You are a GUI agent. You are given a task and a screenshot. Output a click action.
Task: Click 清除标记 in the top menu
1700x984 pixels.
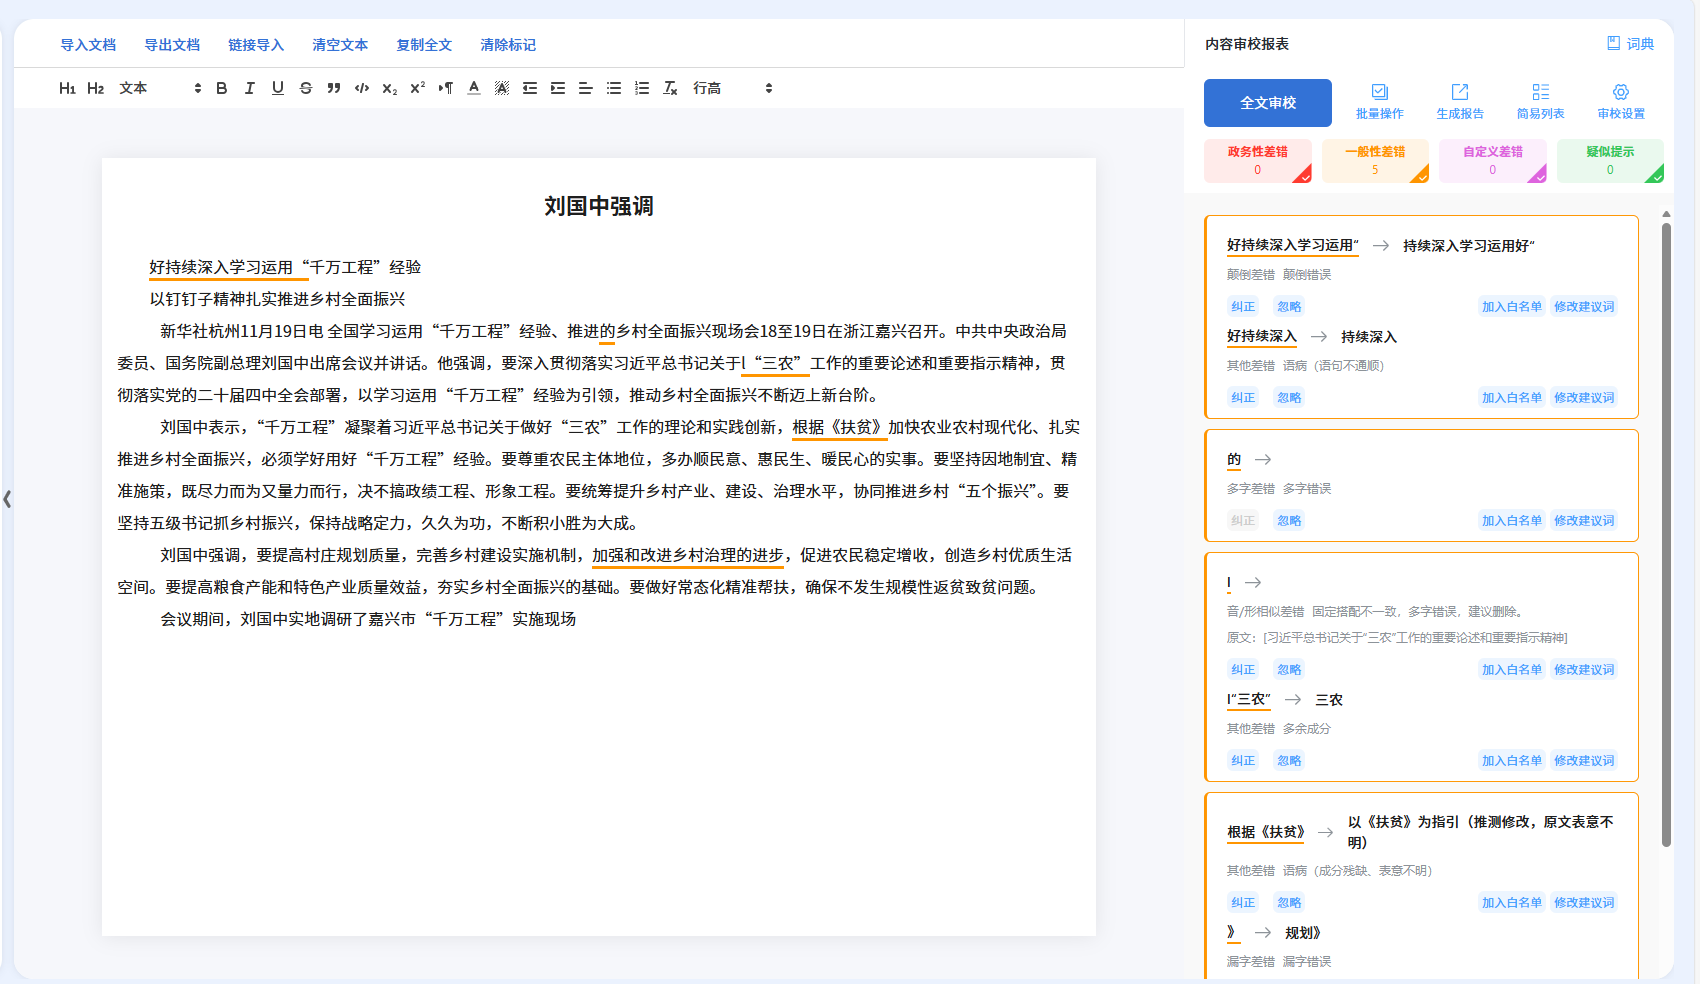508,45
